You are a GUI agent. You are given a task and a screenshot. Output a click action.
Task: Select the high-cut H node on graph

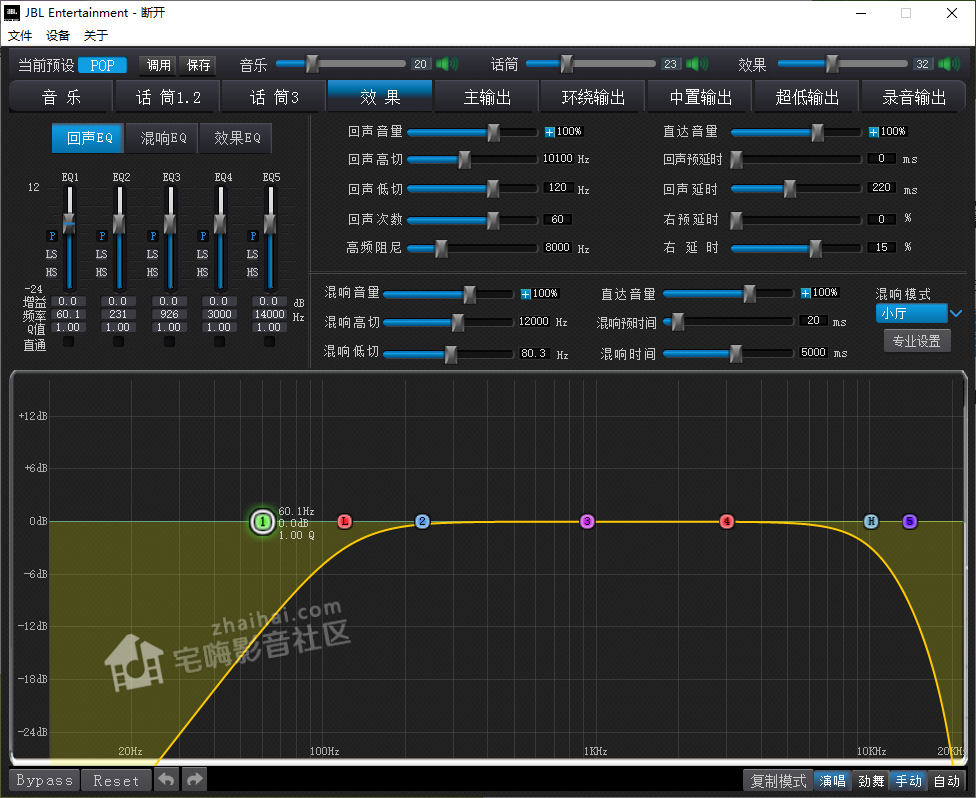point(871,522)
